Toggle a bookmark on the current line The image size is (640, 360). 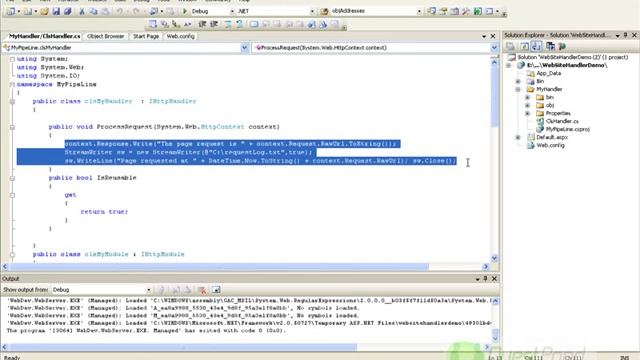tap(254, 24)
